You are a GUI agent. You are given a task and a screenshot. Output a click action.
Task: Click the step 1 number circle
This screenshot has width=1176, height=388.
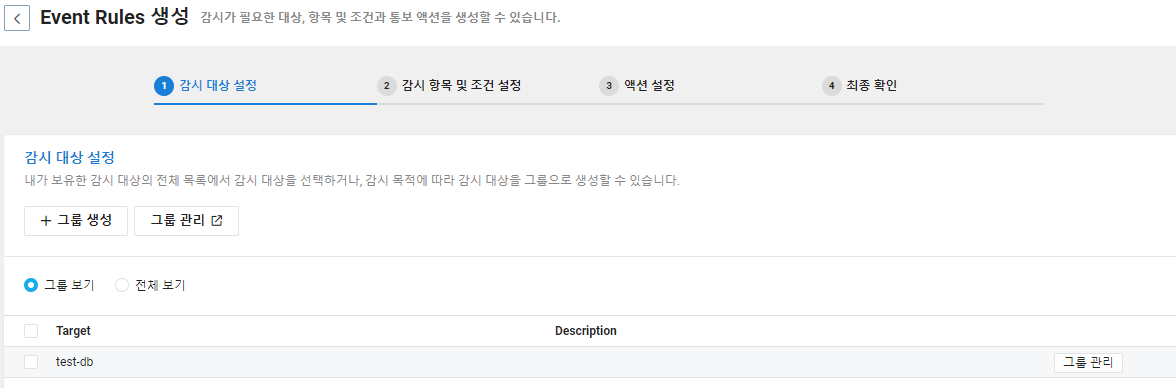click(164, 86)
